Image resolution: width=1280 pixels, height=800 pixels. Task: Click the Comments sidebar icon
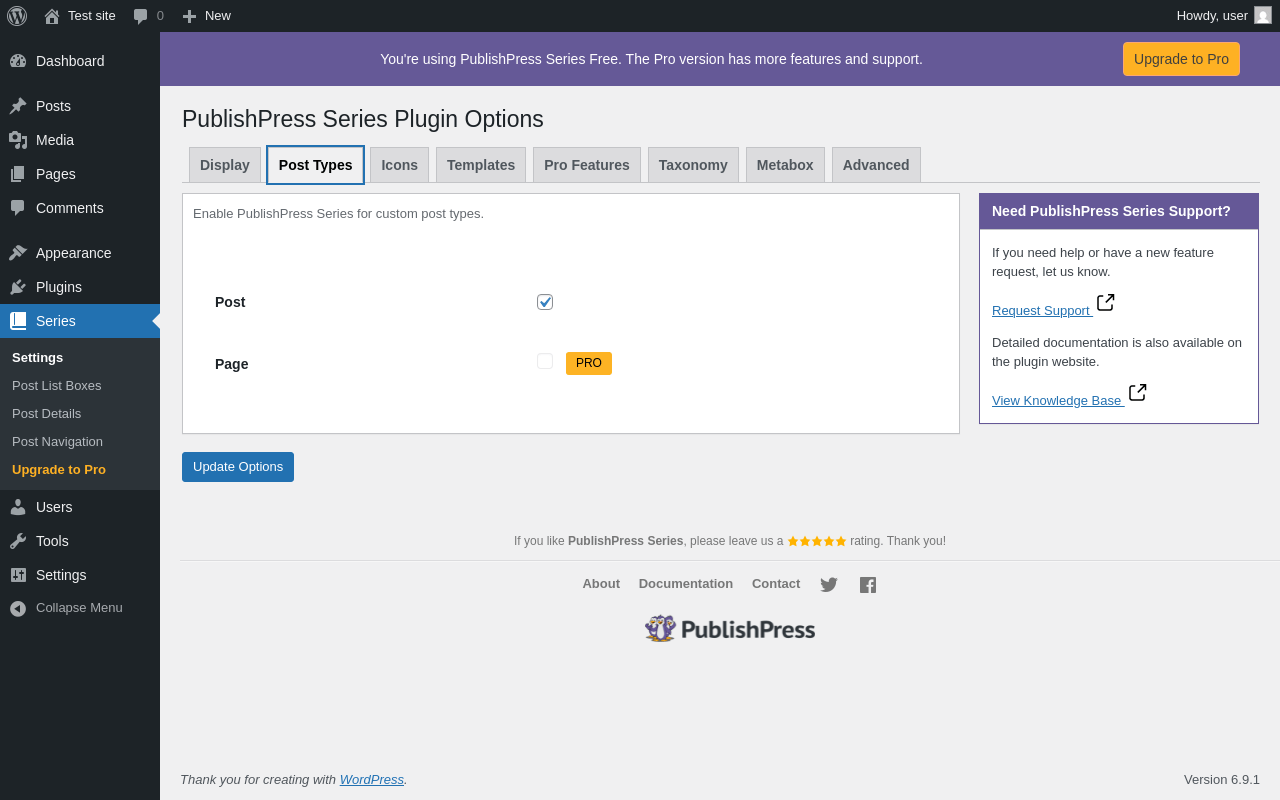18,208
